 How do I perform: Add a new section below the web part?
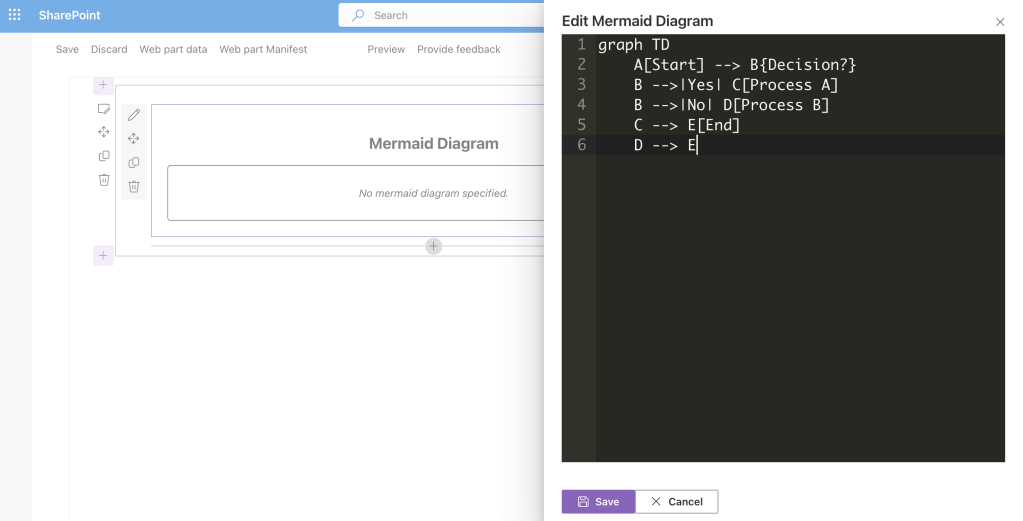[x=103, y=256]
